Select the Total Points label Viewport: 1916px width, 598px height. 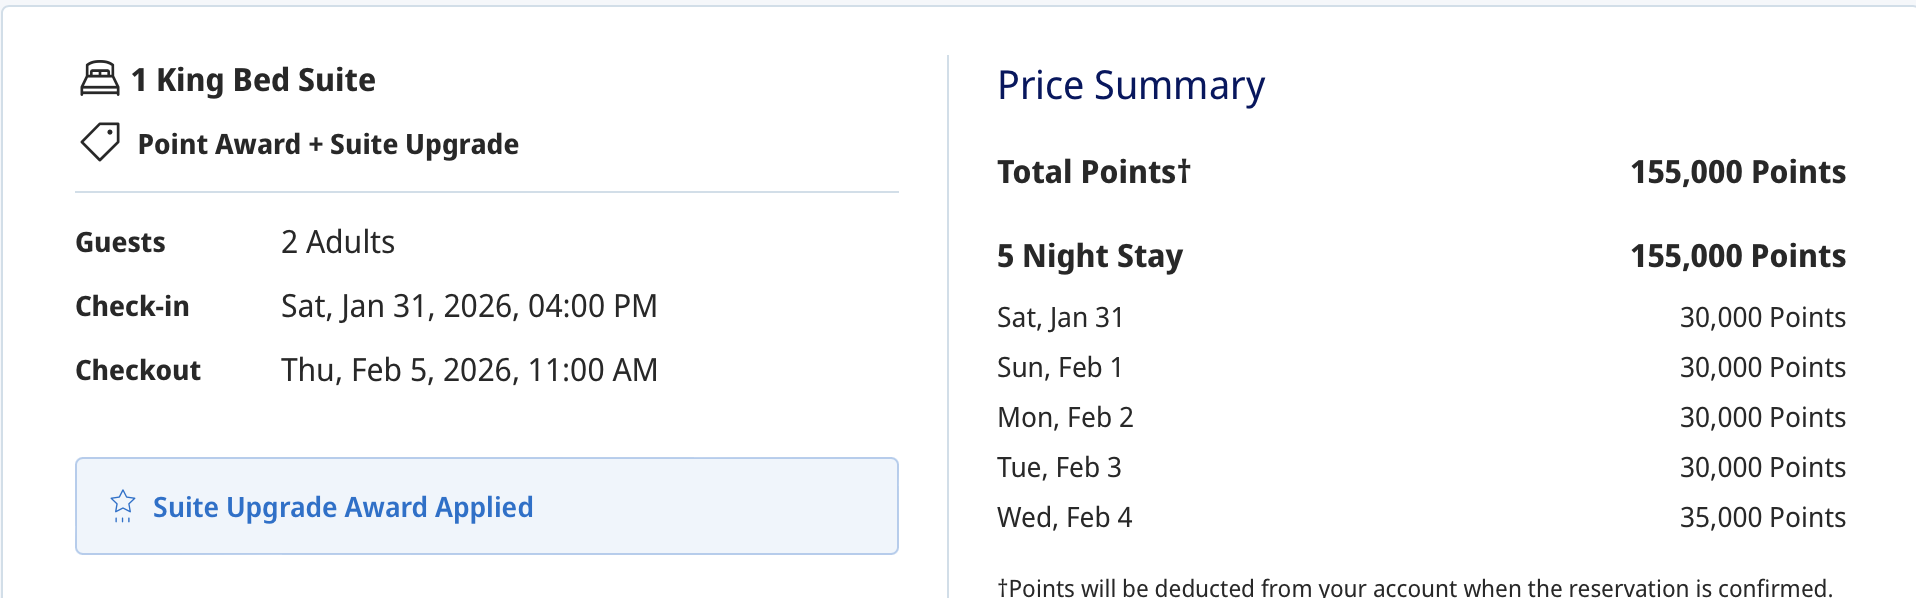click(x=1093, y=172)
